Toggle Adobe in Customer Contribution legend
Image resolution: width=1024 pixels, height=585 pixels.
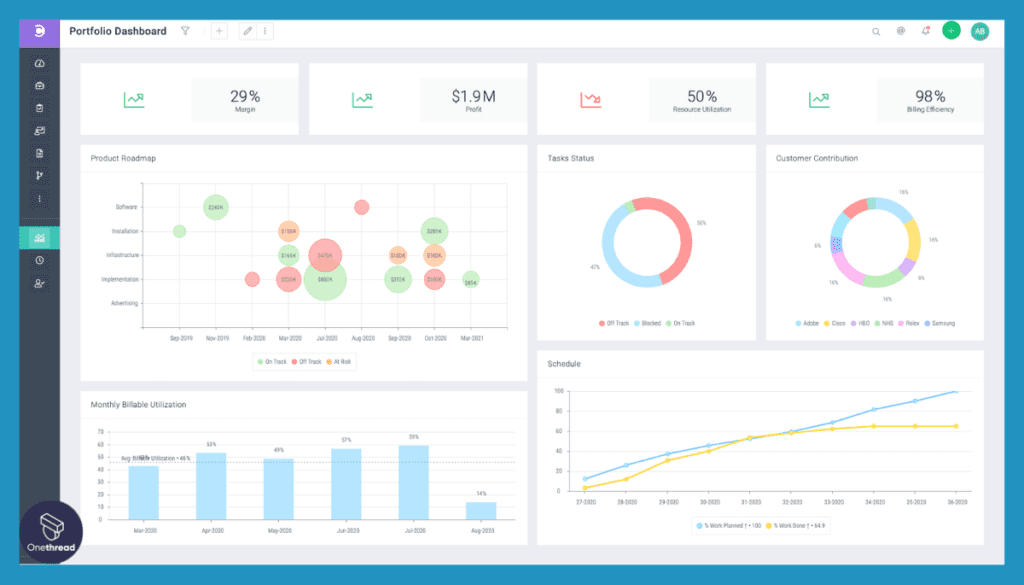click(x=807, y=323)
